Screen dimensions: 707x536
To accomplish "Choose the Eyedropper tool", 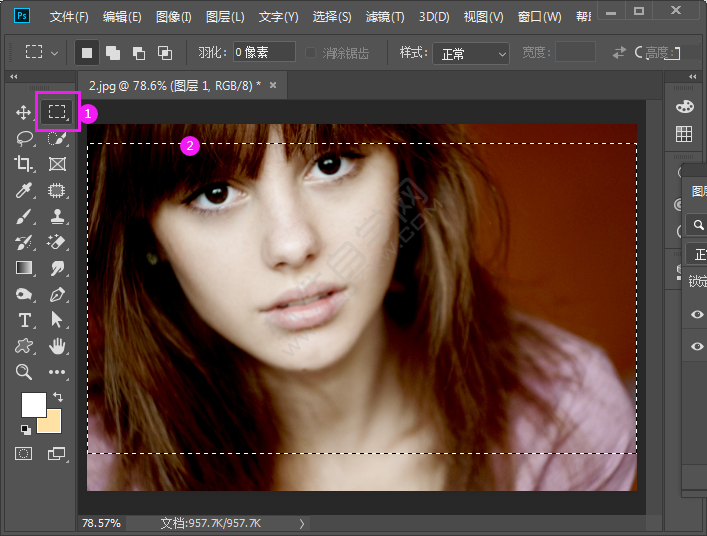I will pyautogui.click(x=24, y=190).
